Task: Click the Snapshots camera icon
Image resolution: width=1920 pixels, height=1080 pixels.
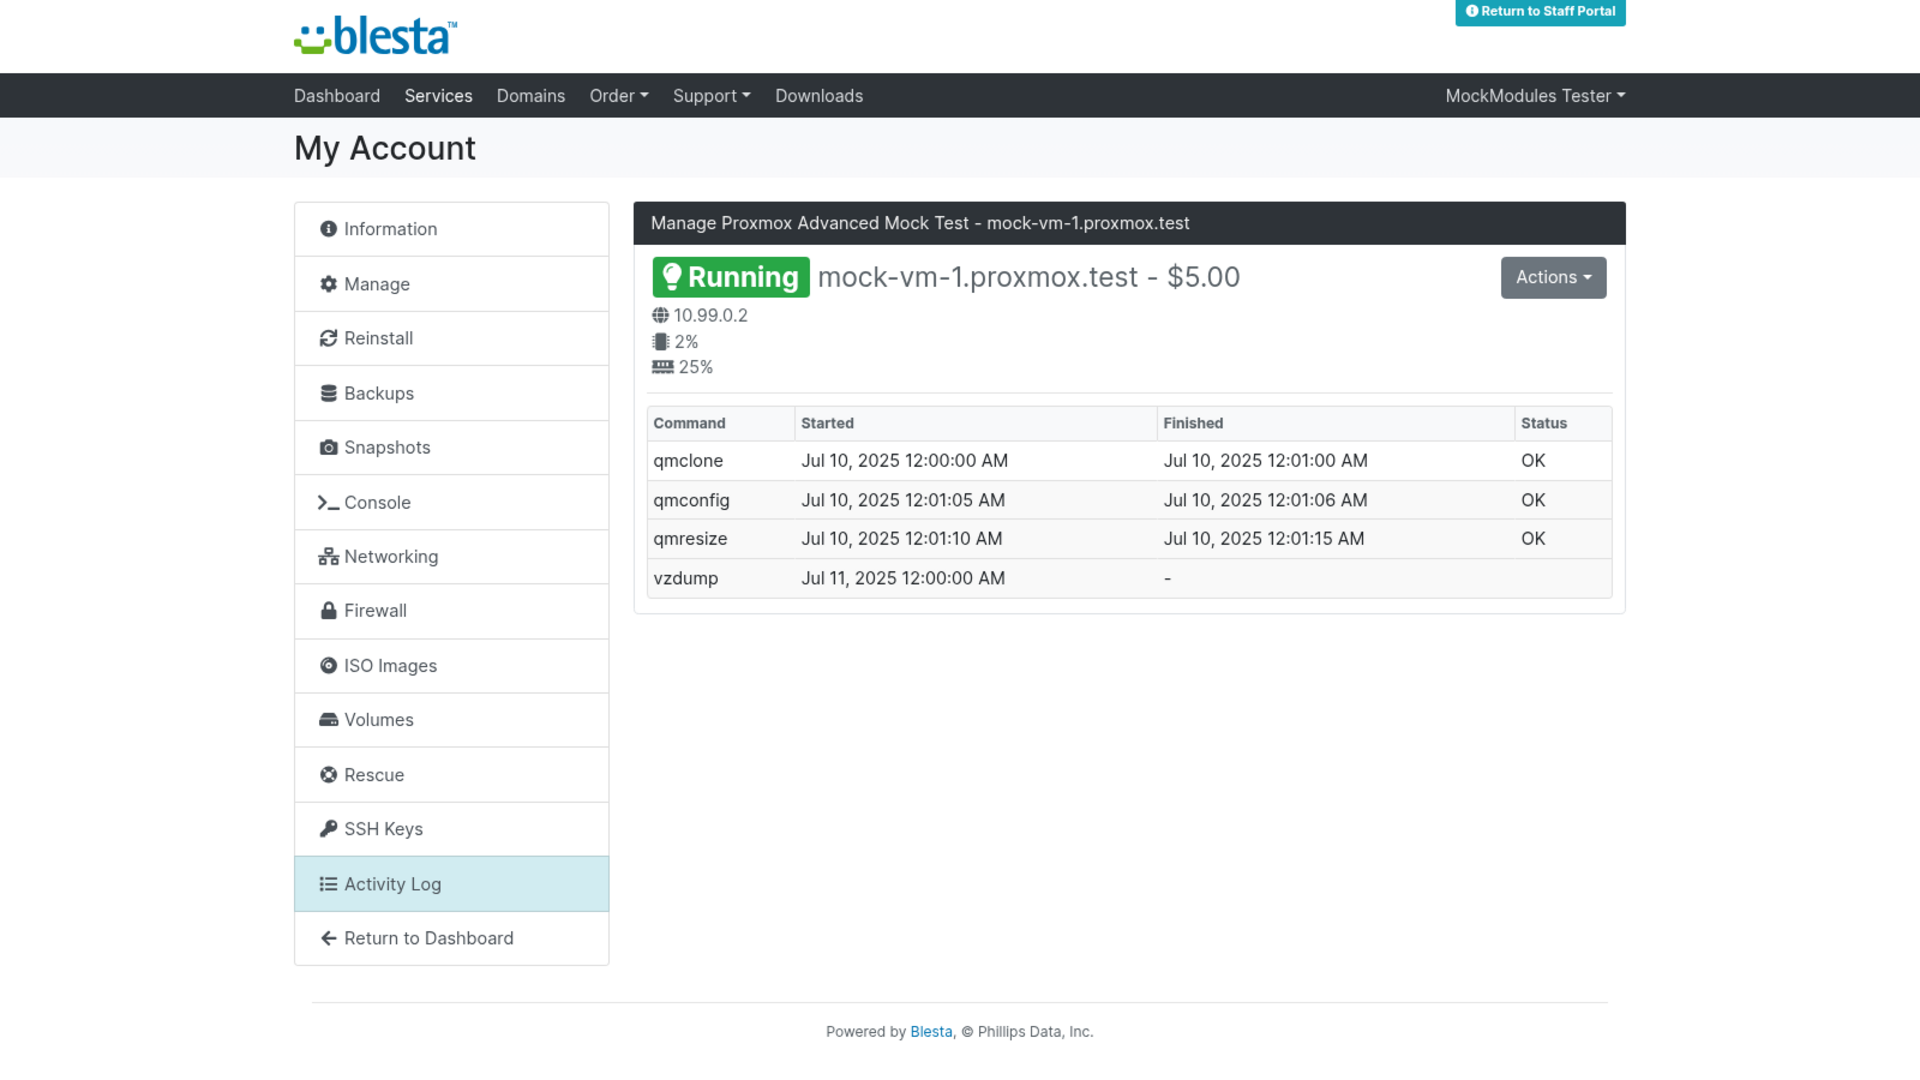Action: 328,447
